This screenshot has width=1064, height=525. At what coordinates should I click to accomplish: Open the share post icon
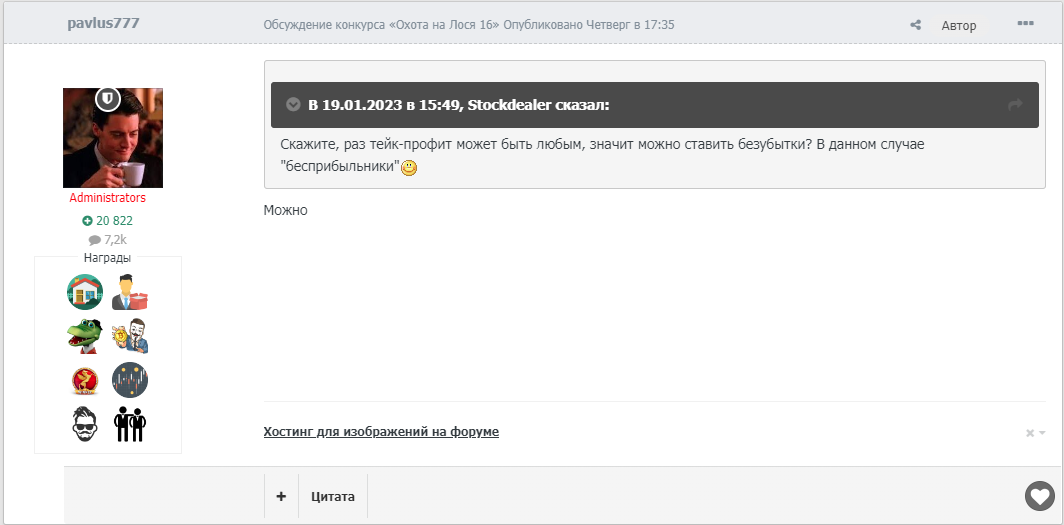[x=915, y=25]
